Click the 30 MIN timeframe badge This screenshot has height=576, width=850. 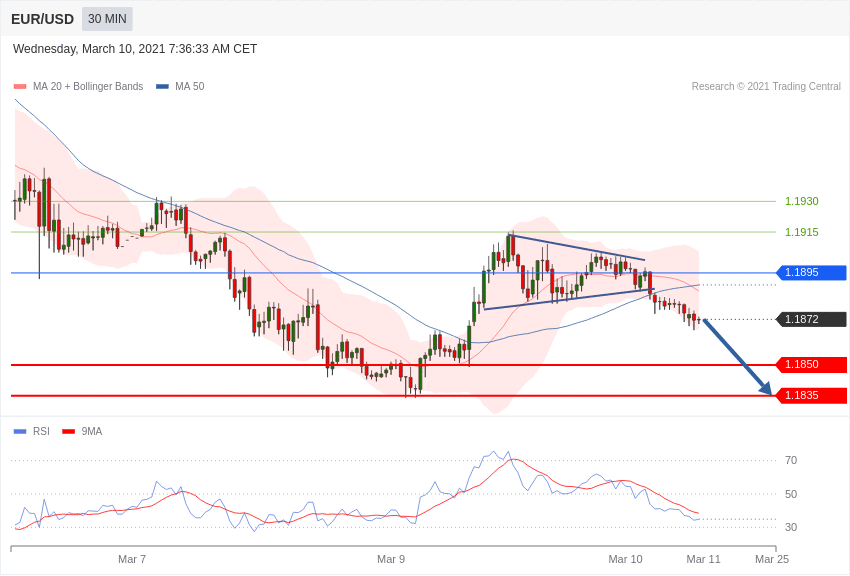(107, 19)
